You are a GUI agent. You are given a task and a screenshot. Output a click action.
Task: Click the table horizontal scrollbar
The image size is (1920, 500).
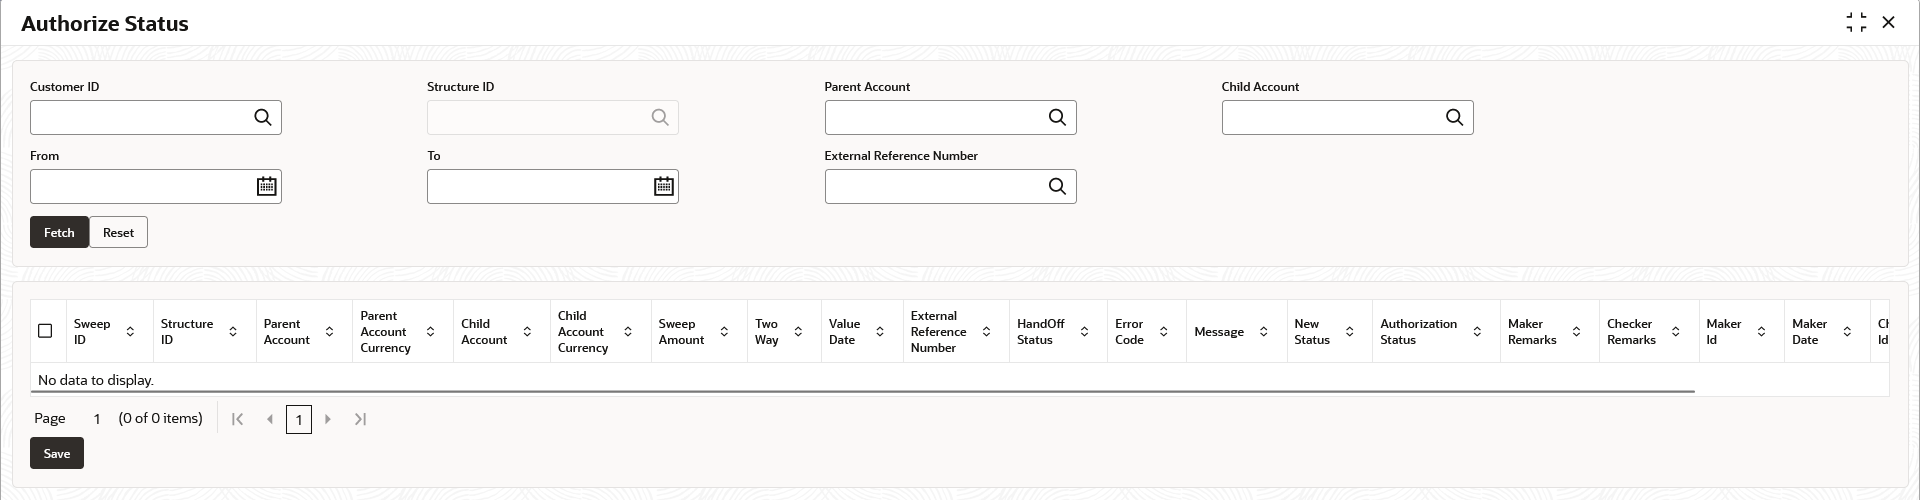point(862,391)
